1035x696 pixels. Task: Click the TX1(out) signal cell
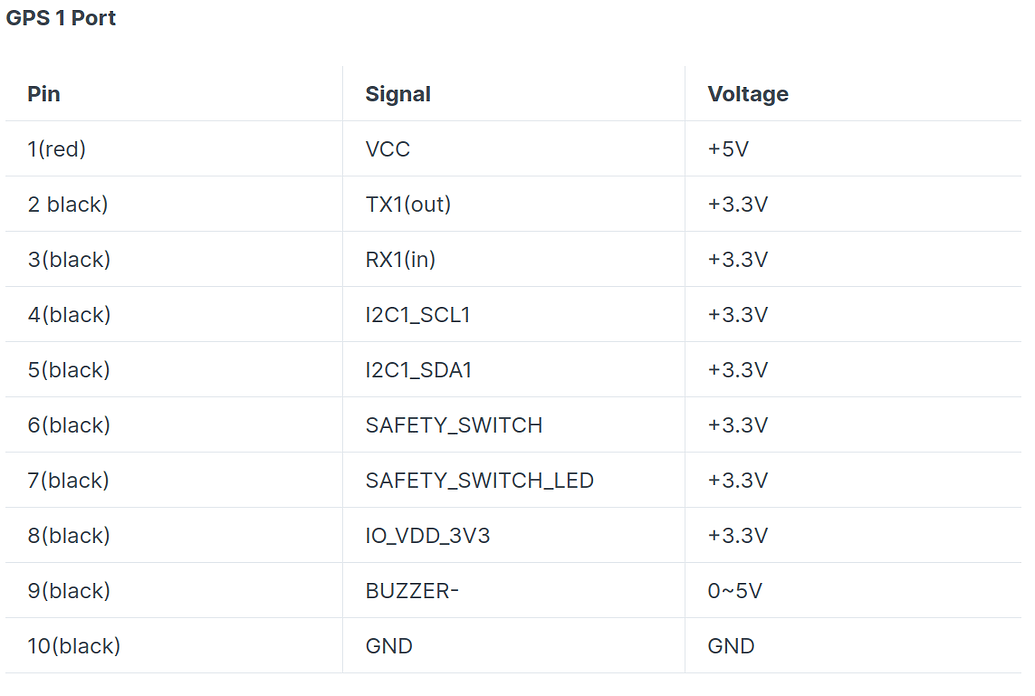click(408, 204)
